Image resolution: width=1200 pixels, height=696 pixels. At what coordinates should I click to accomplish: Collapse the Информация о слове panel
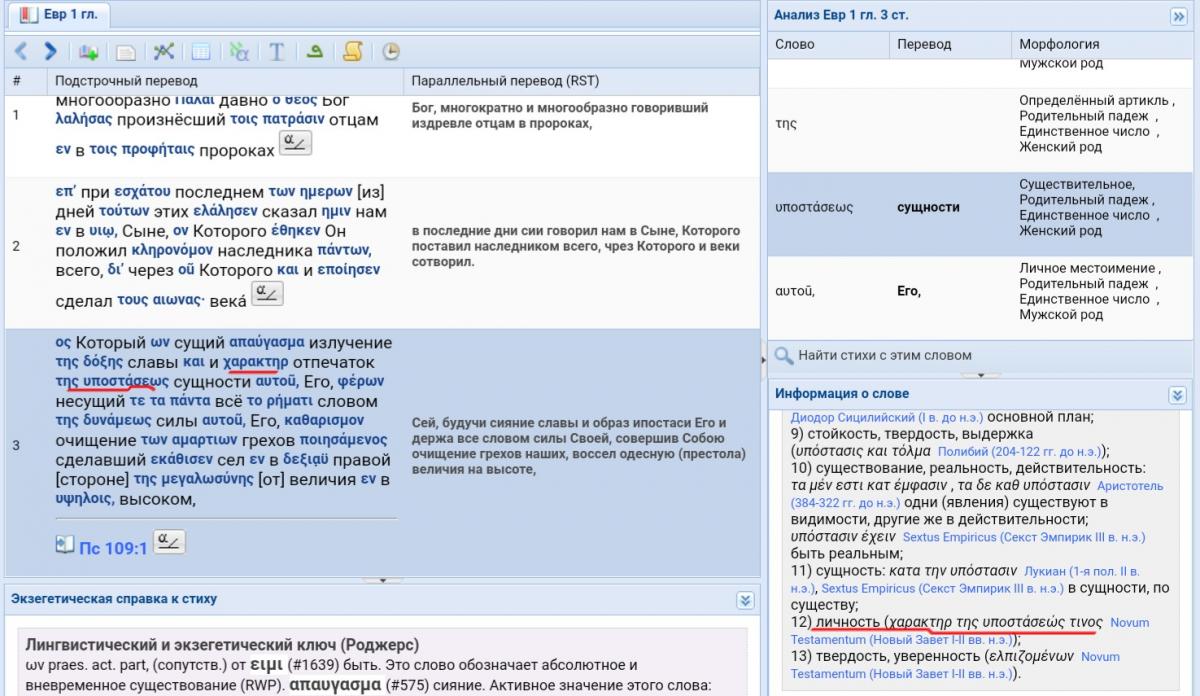pyautogui.click(x=1177, y=395)
